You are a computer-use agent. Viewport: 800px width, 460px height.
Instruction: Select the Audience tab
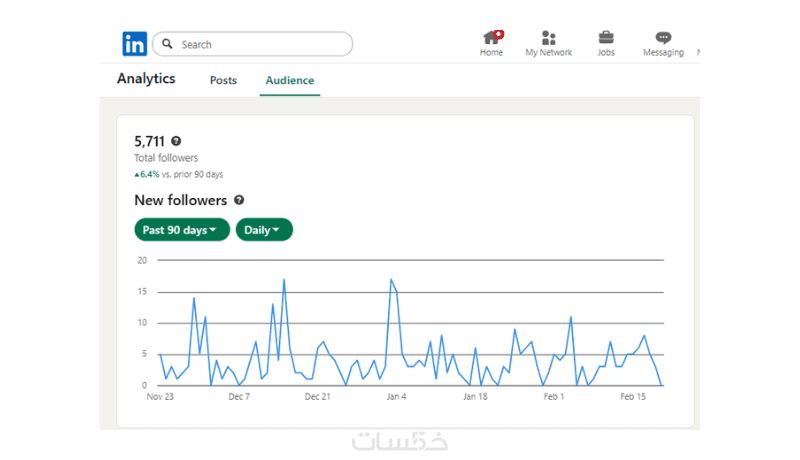289,80
